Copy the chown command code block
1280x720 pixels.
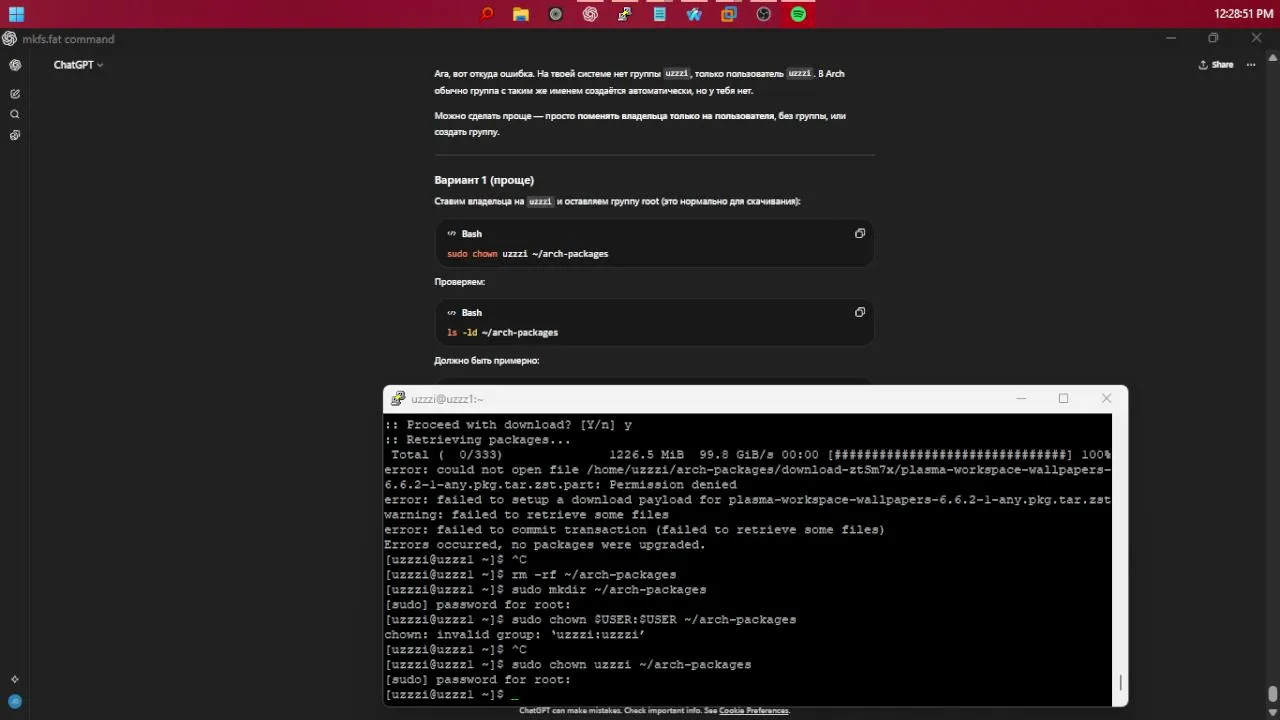click(859, 233)
